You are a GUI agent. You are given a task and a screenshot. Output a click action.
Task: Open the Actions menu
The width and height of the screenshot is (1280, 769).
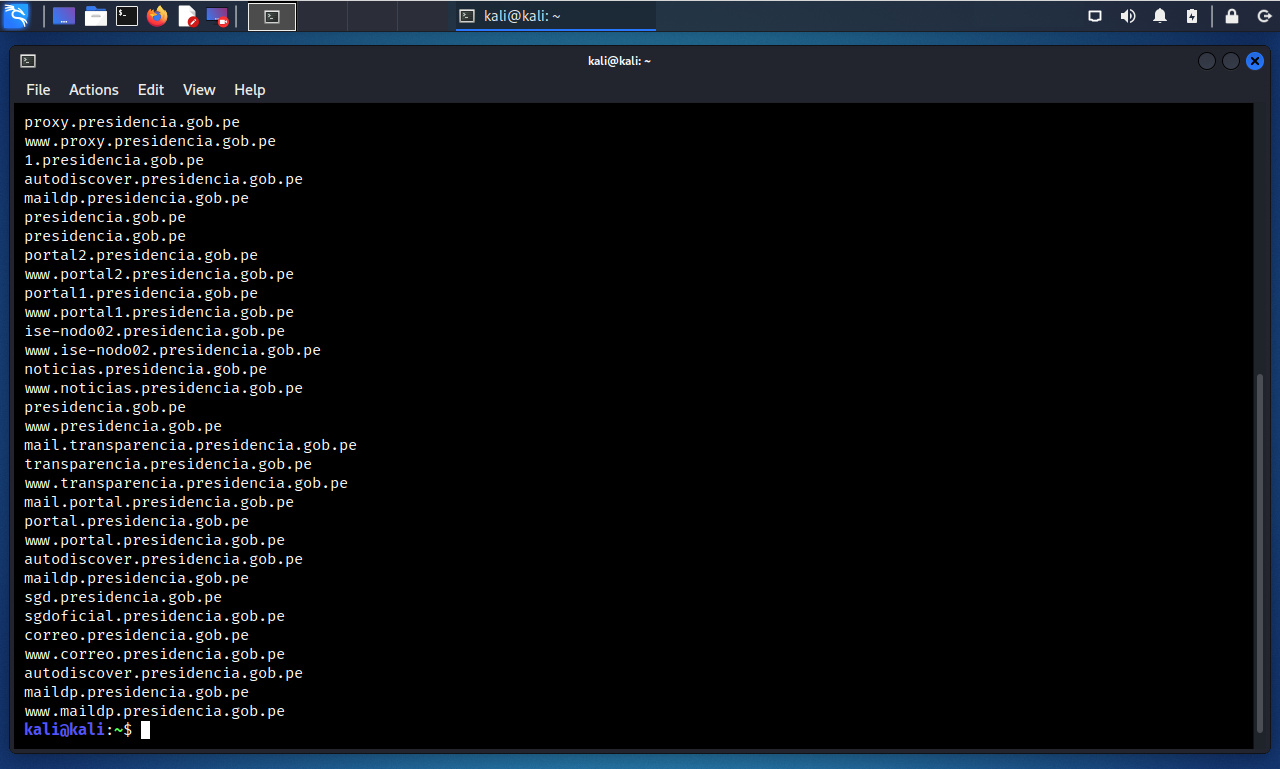point(94,90)
